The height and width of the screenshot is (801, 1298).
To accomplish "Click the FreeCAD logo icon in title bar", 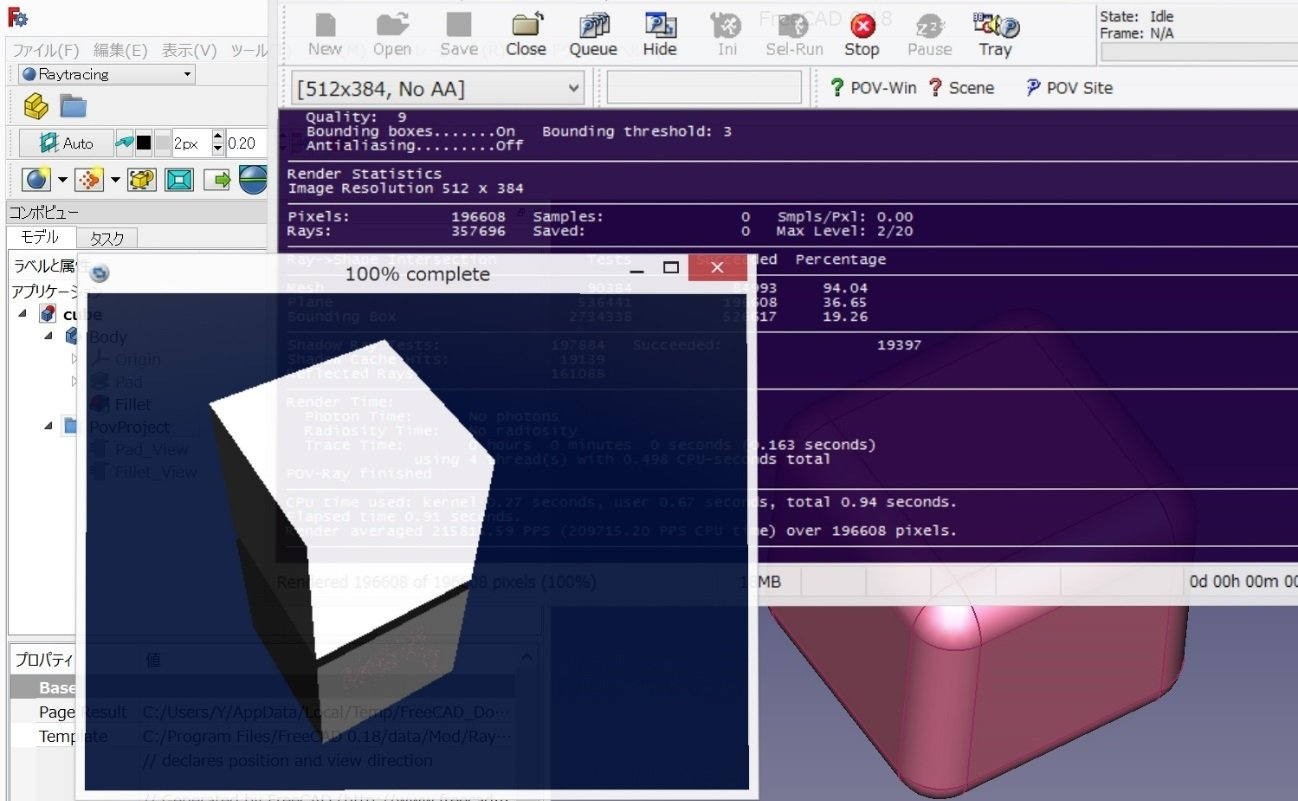I will [18, 18].
